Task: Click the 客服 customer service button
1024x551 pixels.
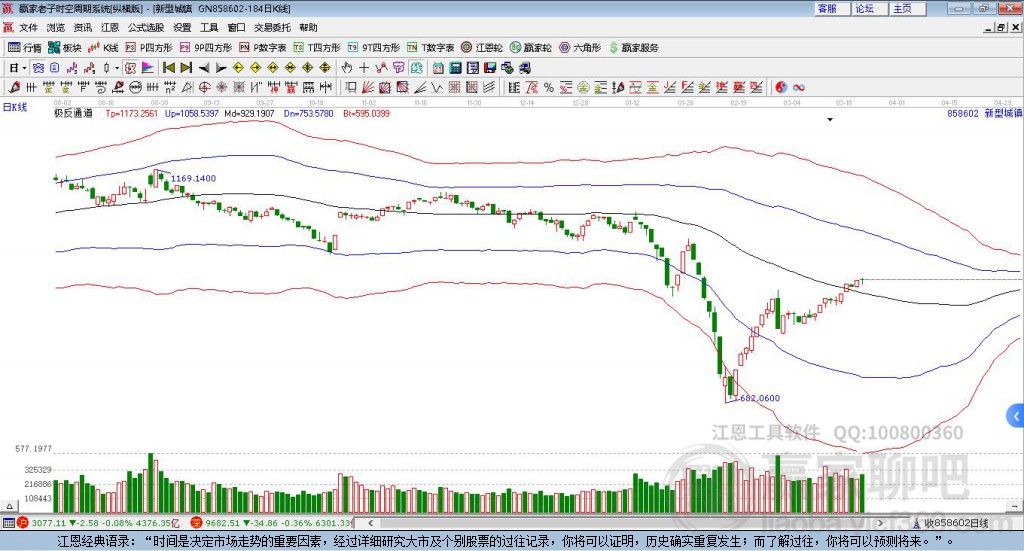Action: 832,8
